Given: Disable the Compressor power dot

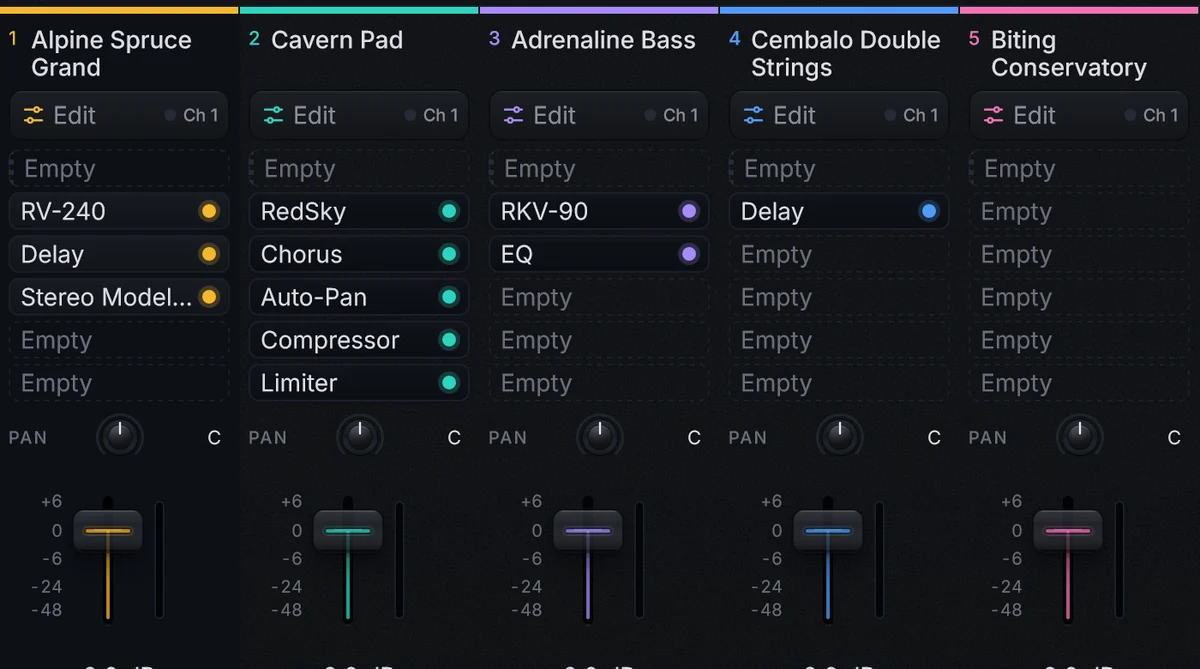Looking at the screenshot, I should 449,340.
